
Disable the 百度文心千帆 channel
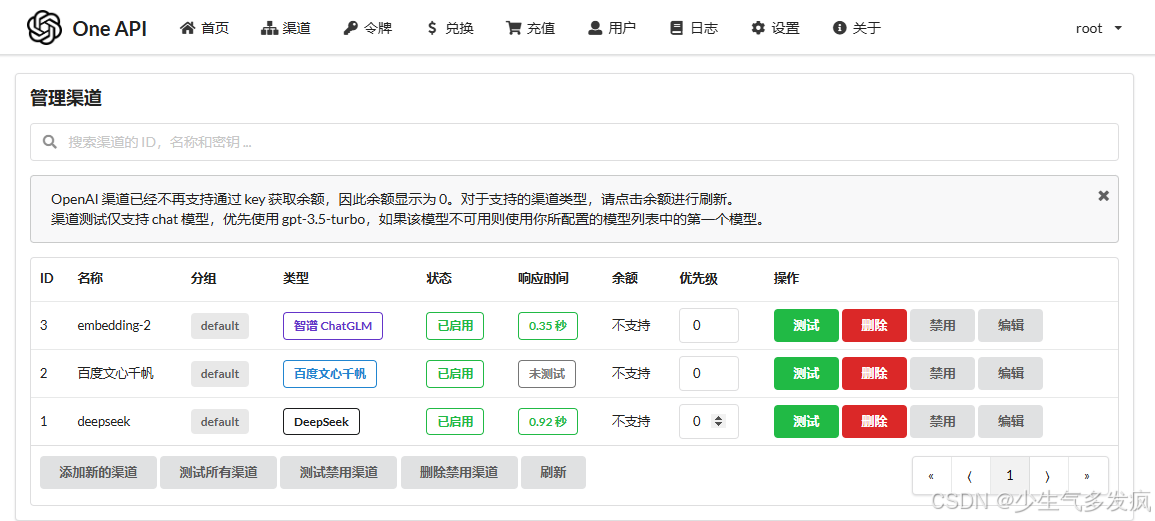[x=942, y=374]
